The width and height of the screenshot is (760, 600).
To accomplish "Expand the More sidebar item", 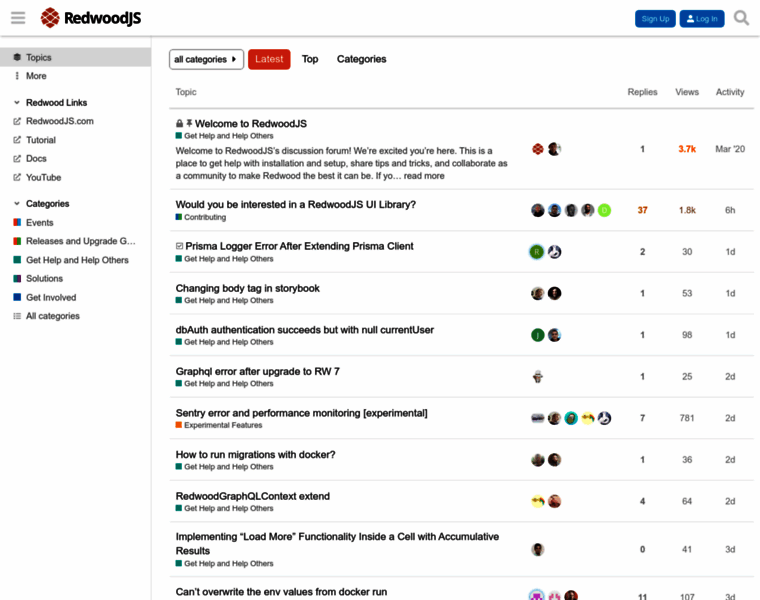I will pyautogui.click(x=36, y=76).
